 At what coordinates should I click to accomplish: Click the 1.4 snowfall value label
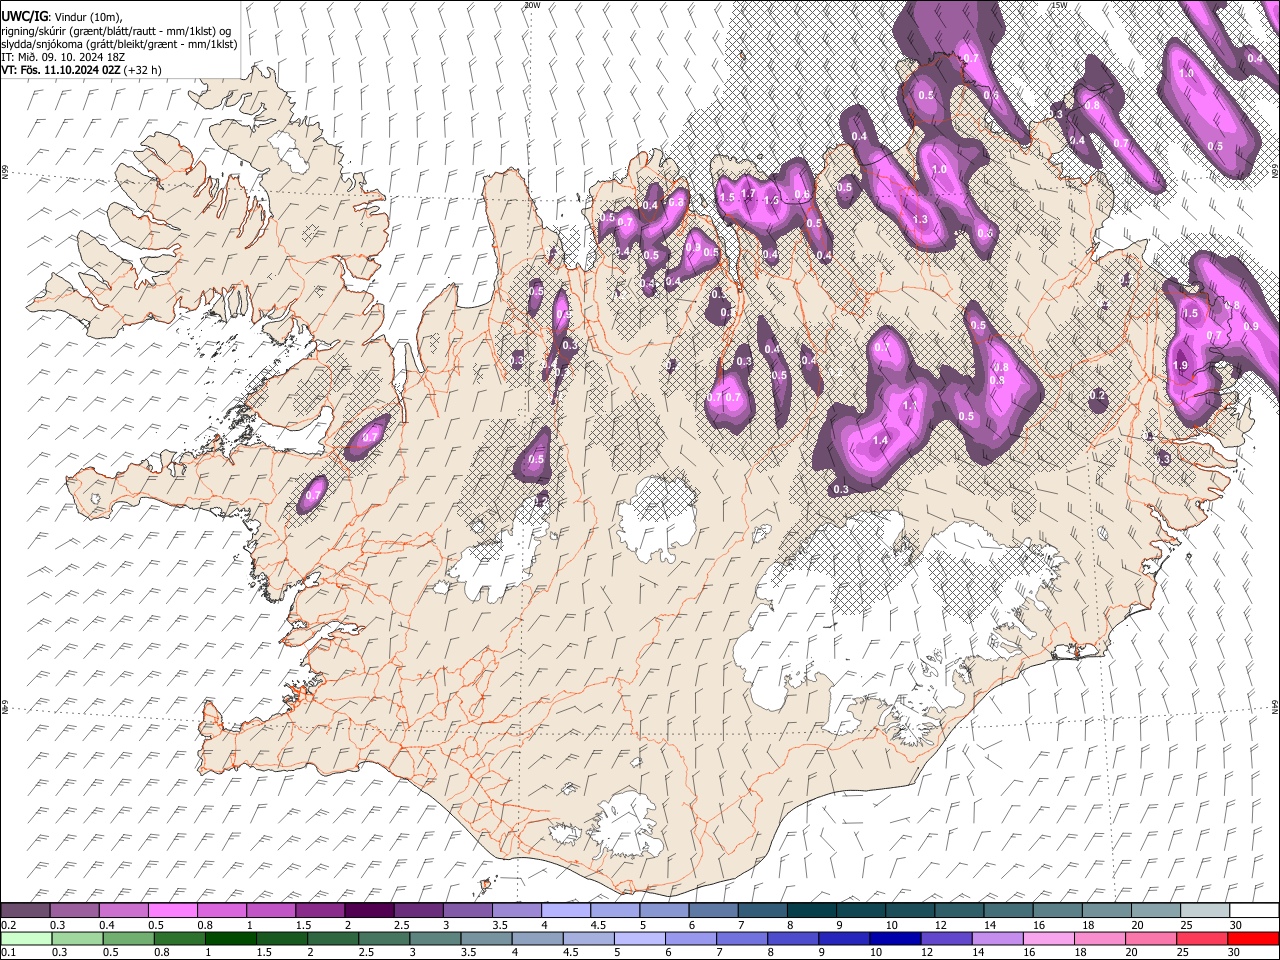pos(880,441)
